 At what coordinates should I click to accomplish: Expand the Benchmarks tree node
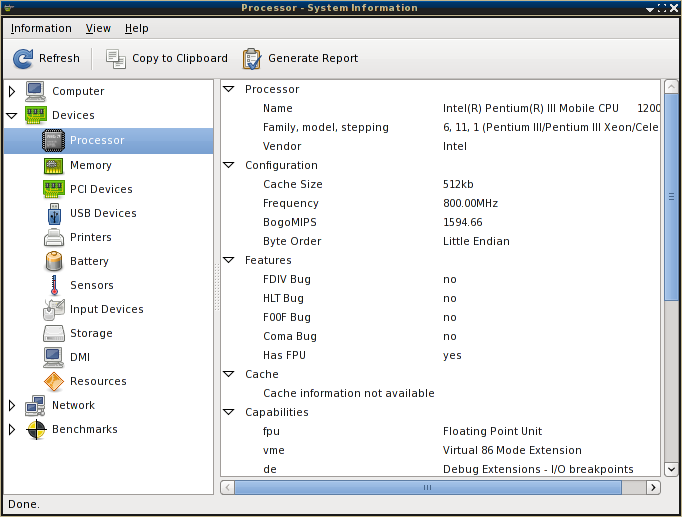12,430
